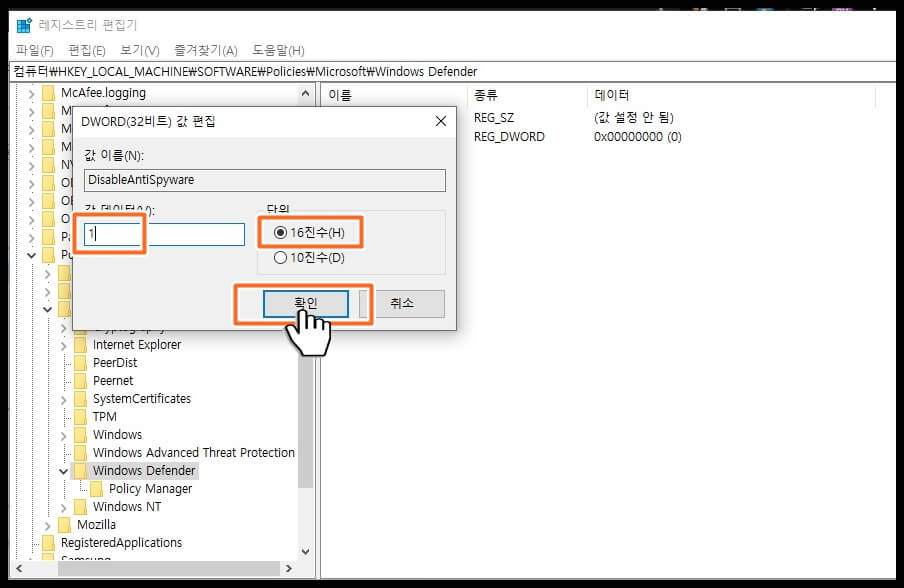Close the DWORD edit dialog
Viewport: 904px width, 588px height.
tap(441, 121)
